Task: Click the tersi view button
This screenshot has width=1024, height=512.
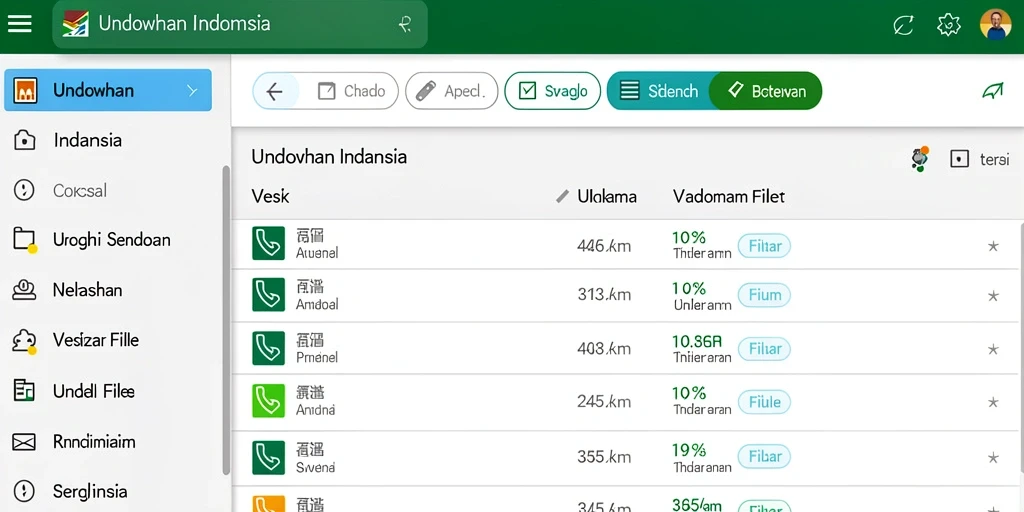Action: 980,159
